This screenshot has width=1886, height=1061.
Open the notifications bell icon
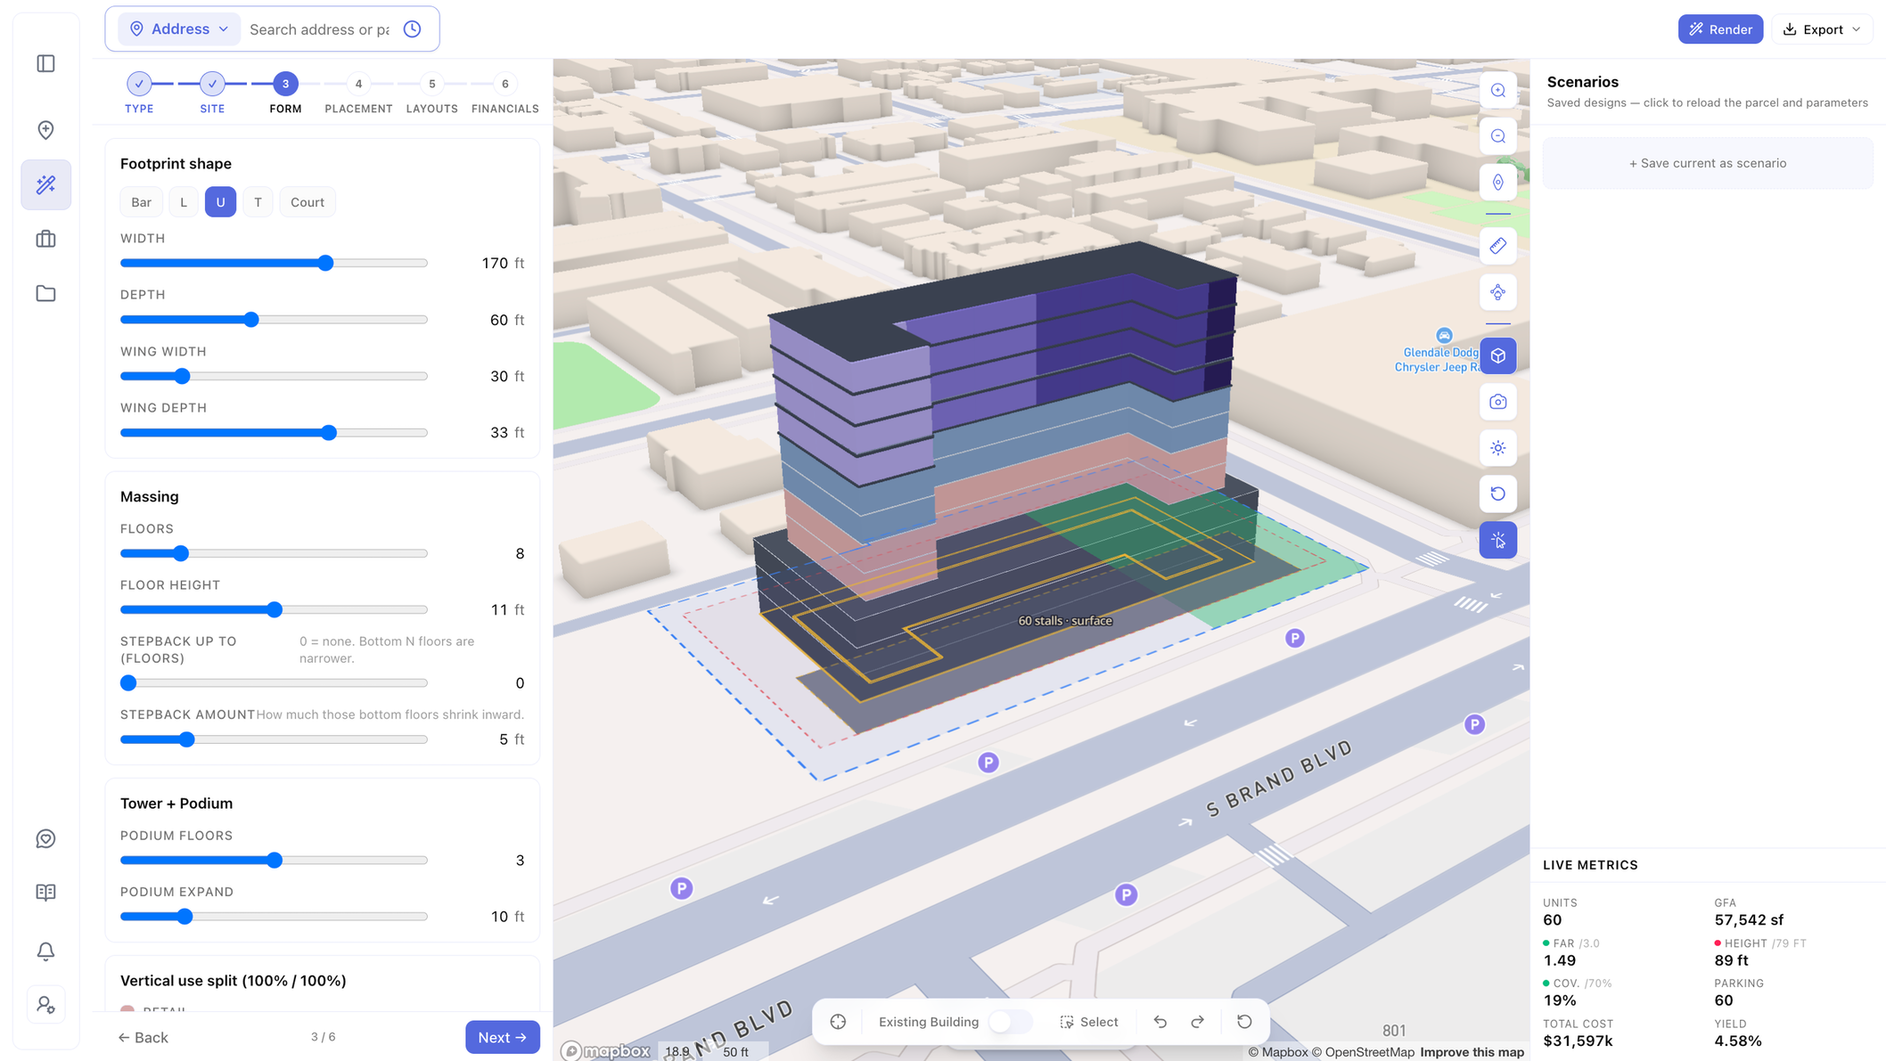coord(46,951)
